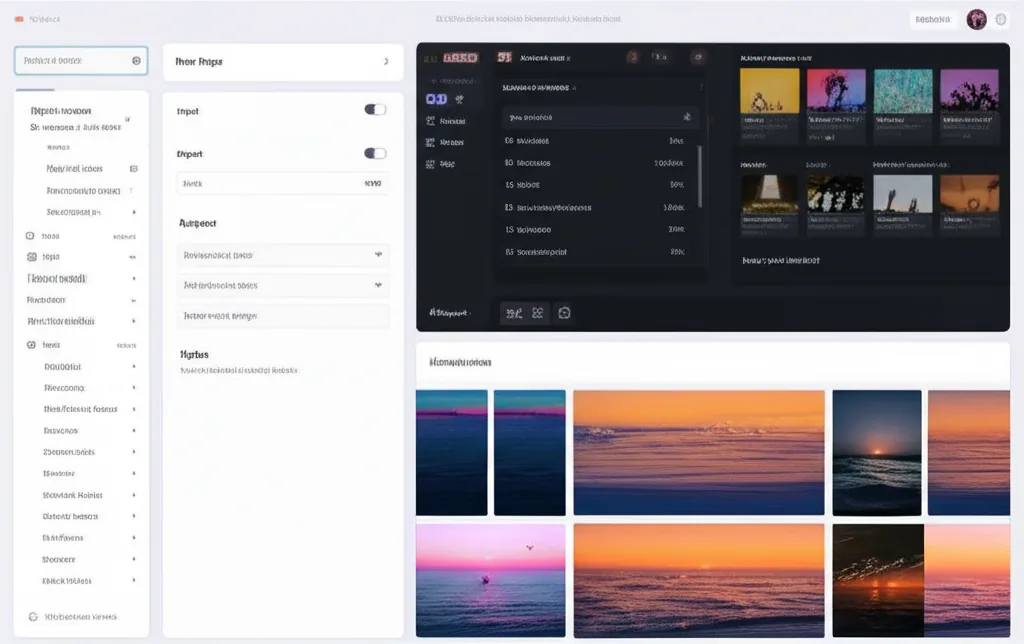
Task: Open the first dropdown in the middle settings panel
Action: pos(283,255)
